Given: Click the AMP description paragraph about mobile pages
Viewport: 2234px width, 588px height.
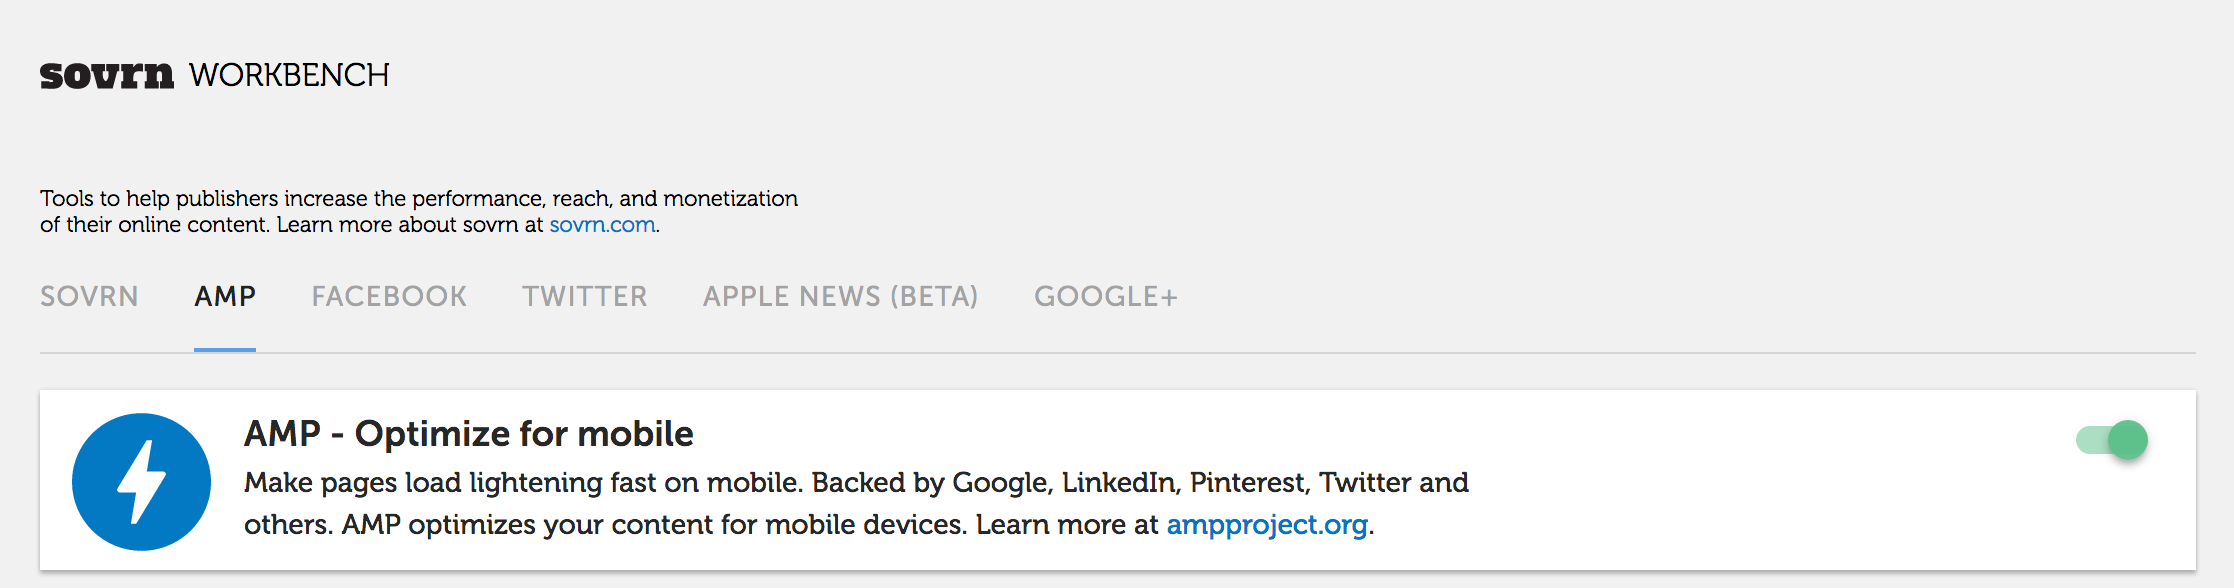Looking at the screenshot, I should (856, 504).
